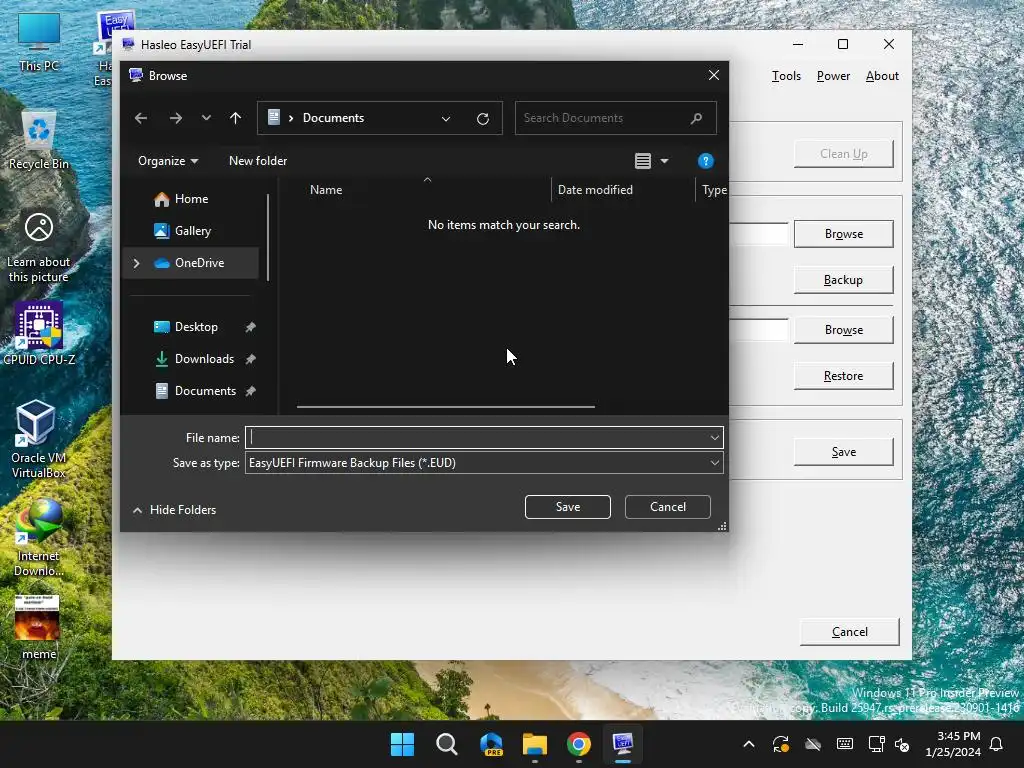Click Save in the Browse dialog

[x=568, y=507]
